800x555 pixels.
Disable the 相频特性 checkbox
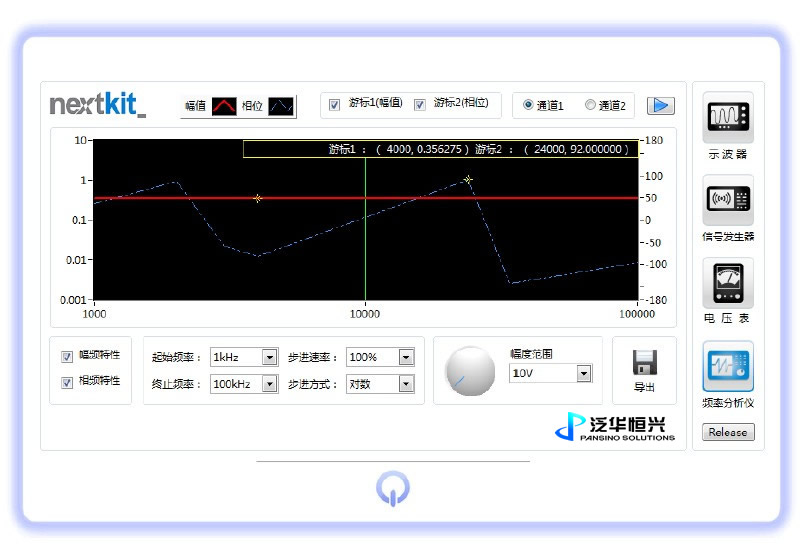click(x=67, y=381)
